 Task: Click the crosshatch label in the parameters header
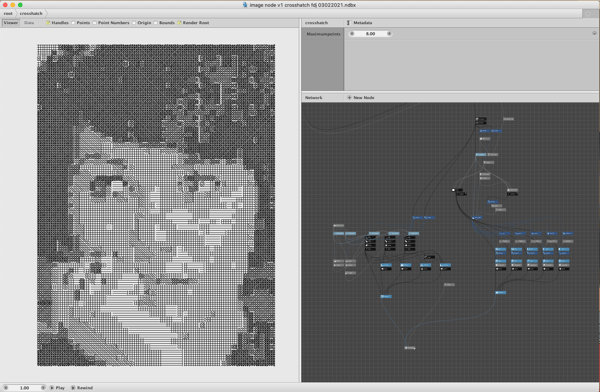(x=316, y=23)
